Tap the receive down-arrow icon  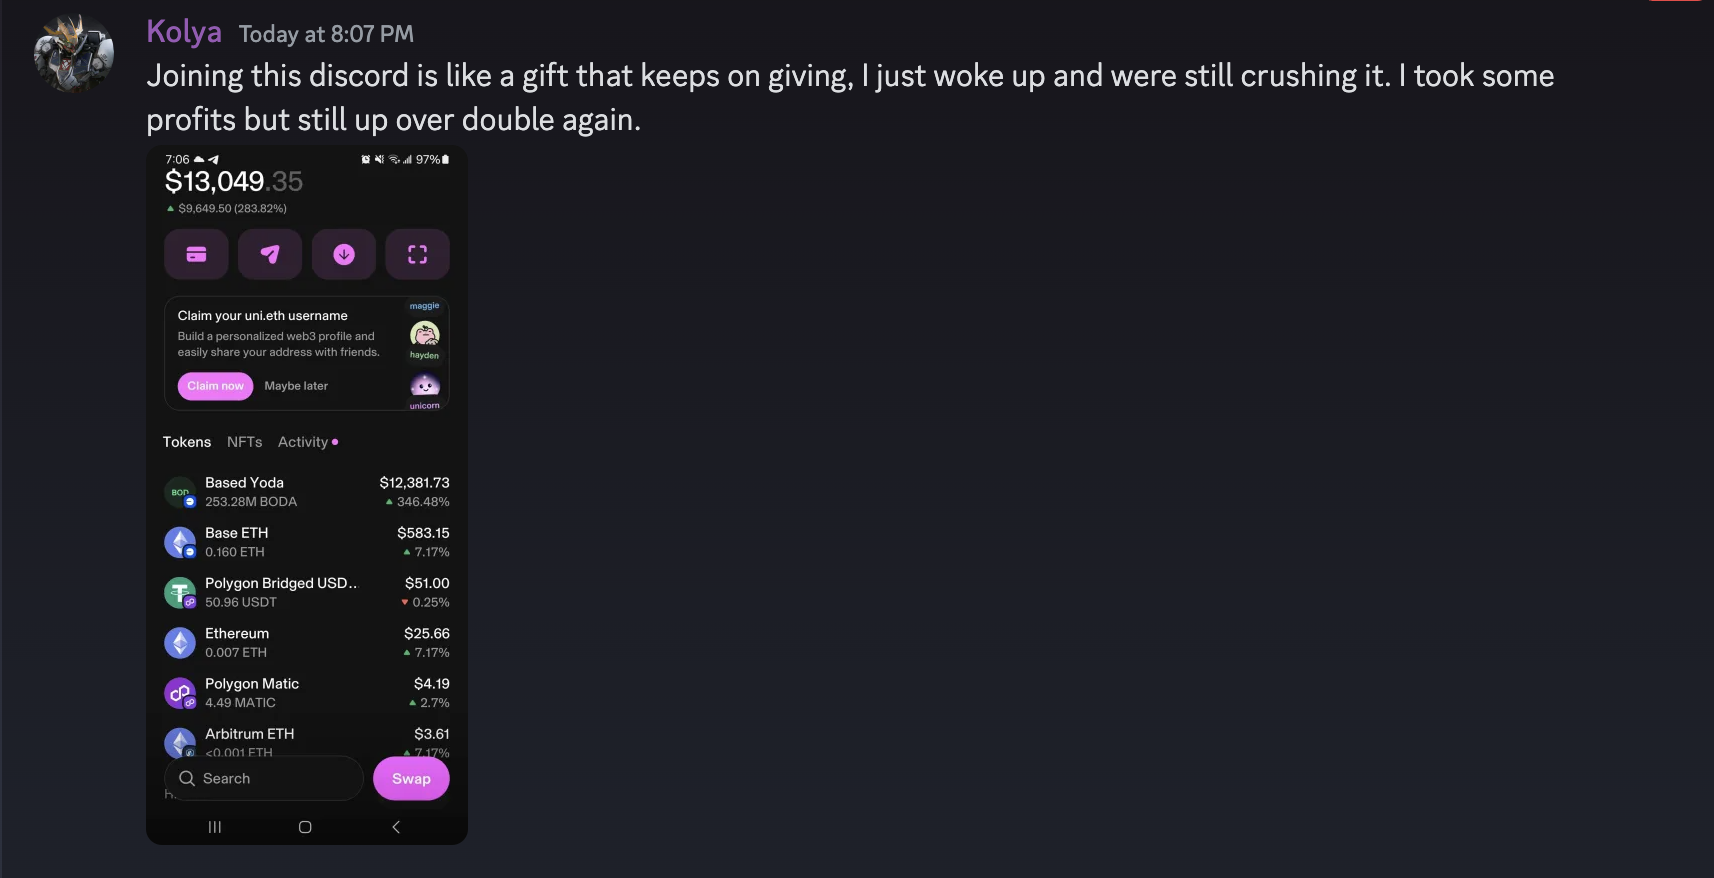(344, 254)
